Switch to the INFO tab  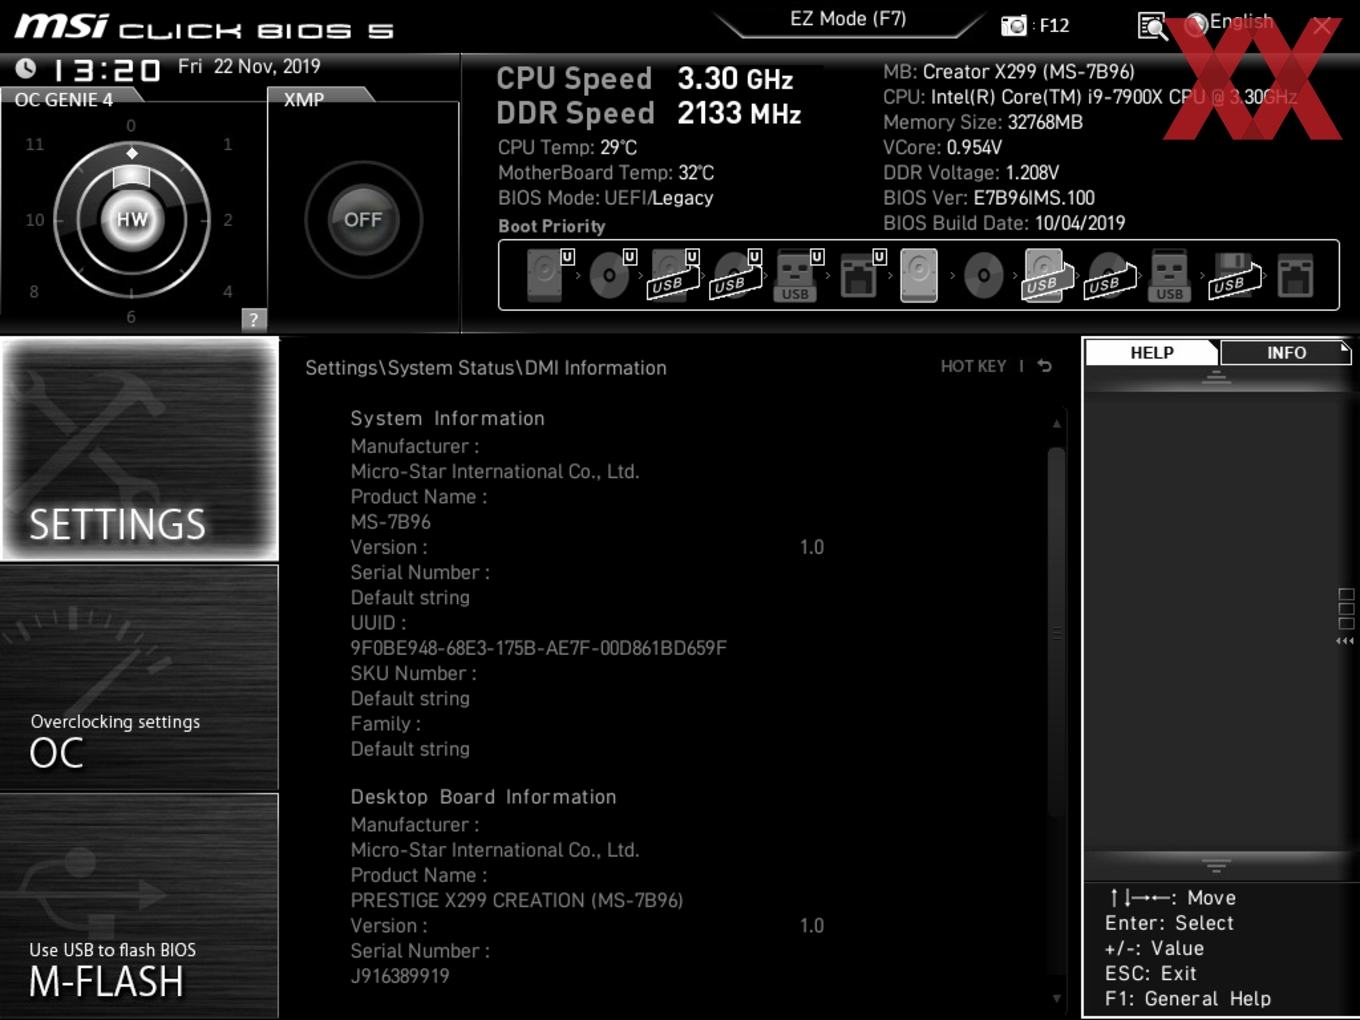(1286, 353)
